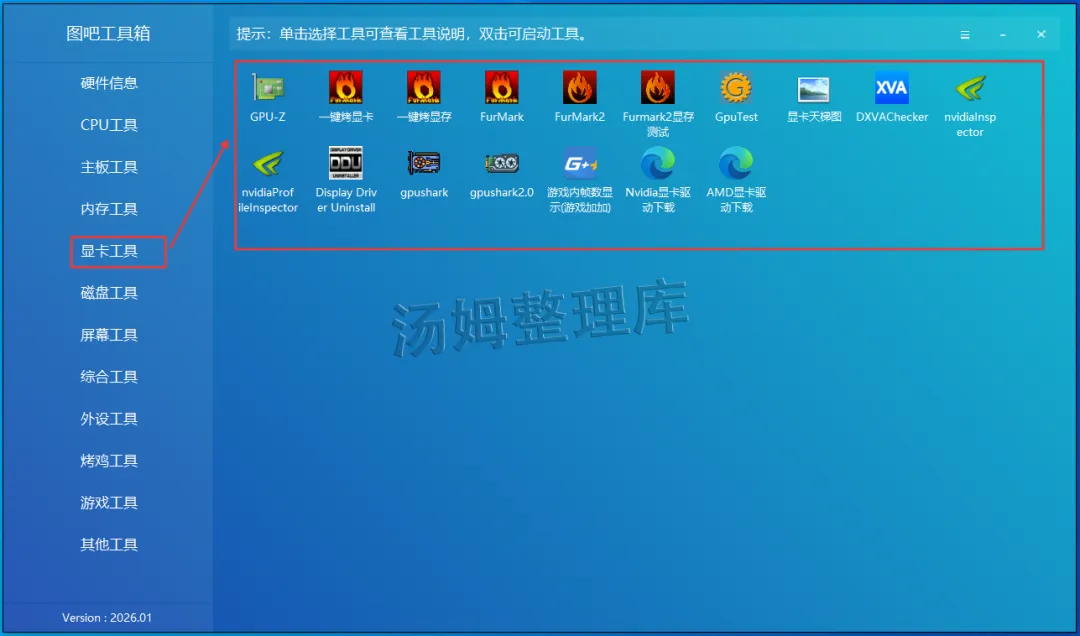The image size is (1080, 636).
Task: Open the 其他工具 category
Action: click(x=109, y=545)
